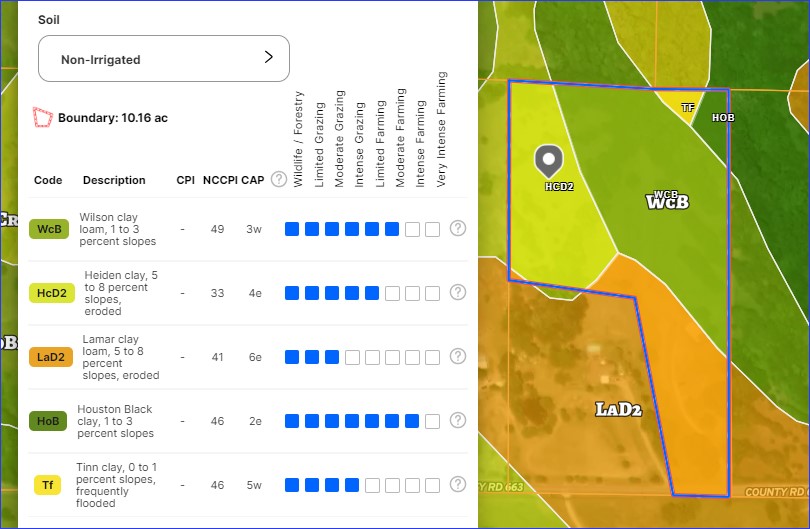Click the Code column header
Viewport: 810px width, 529px height.
pyautogui.click(x=48, y=180)
